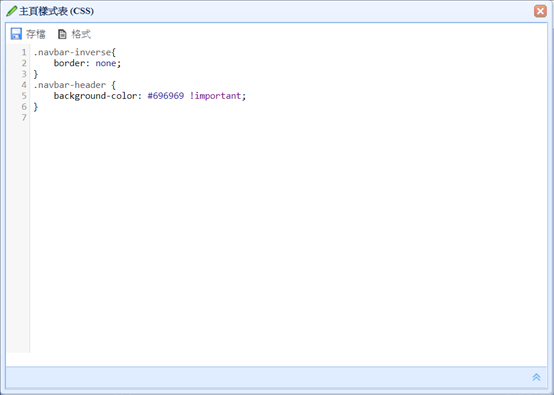Click the green pencil title icon
The height and width of the screenshot is (395, 554).
pyautogui.click(x=11, y=11)
